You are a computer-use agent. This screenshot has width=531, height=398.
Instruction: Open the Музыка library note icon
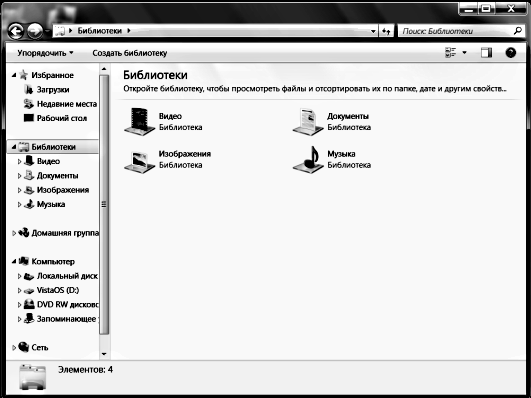[308, 160]
